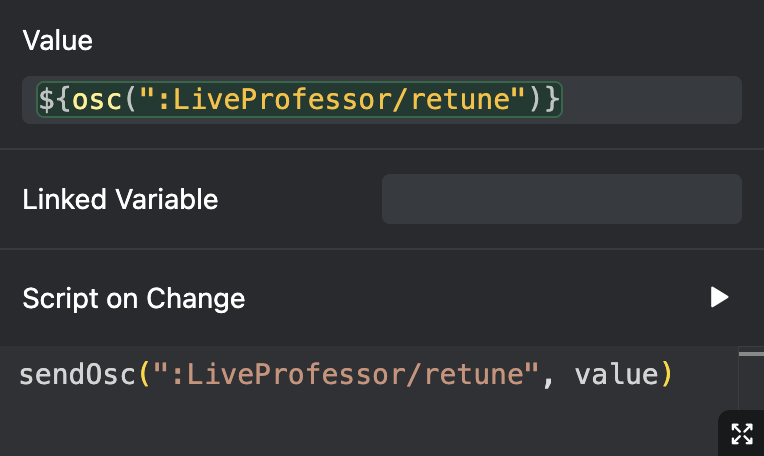Click the "${" at start of Value expression
This screenshot has height=456, width=764.
click(x=54, y=100)
